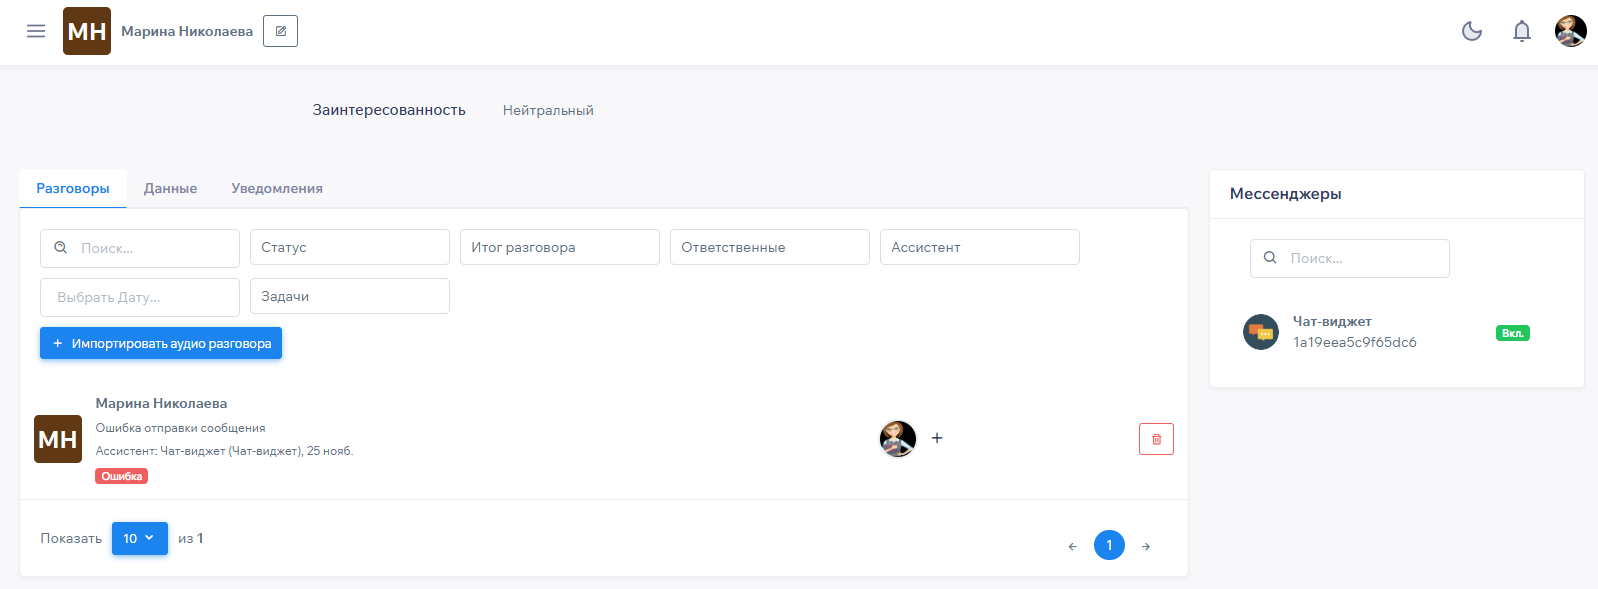Toggle the Вкл. status badge
This screenshot has height=589, width=1598.
tap(1512, 333)
